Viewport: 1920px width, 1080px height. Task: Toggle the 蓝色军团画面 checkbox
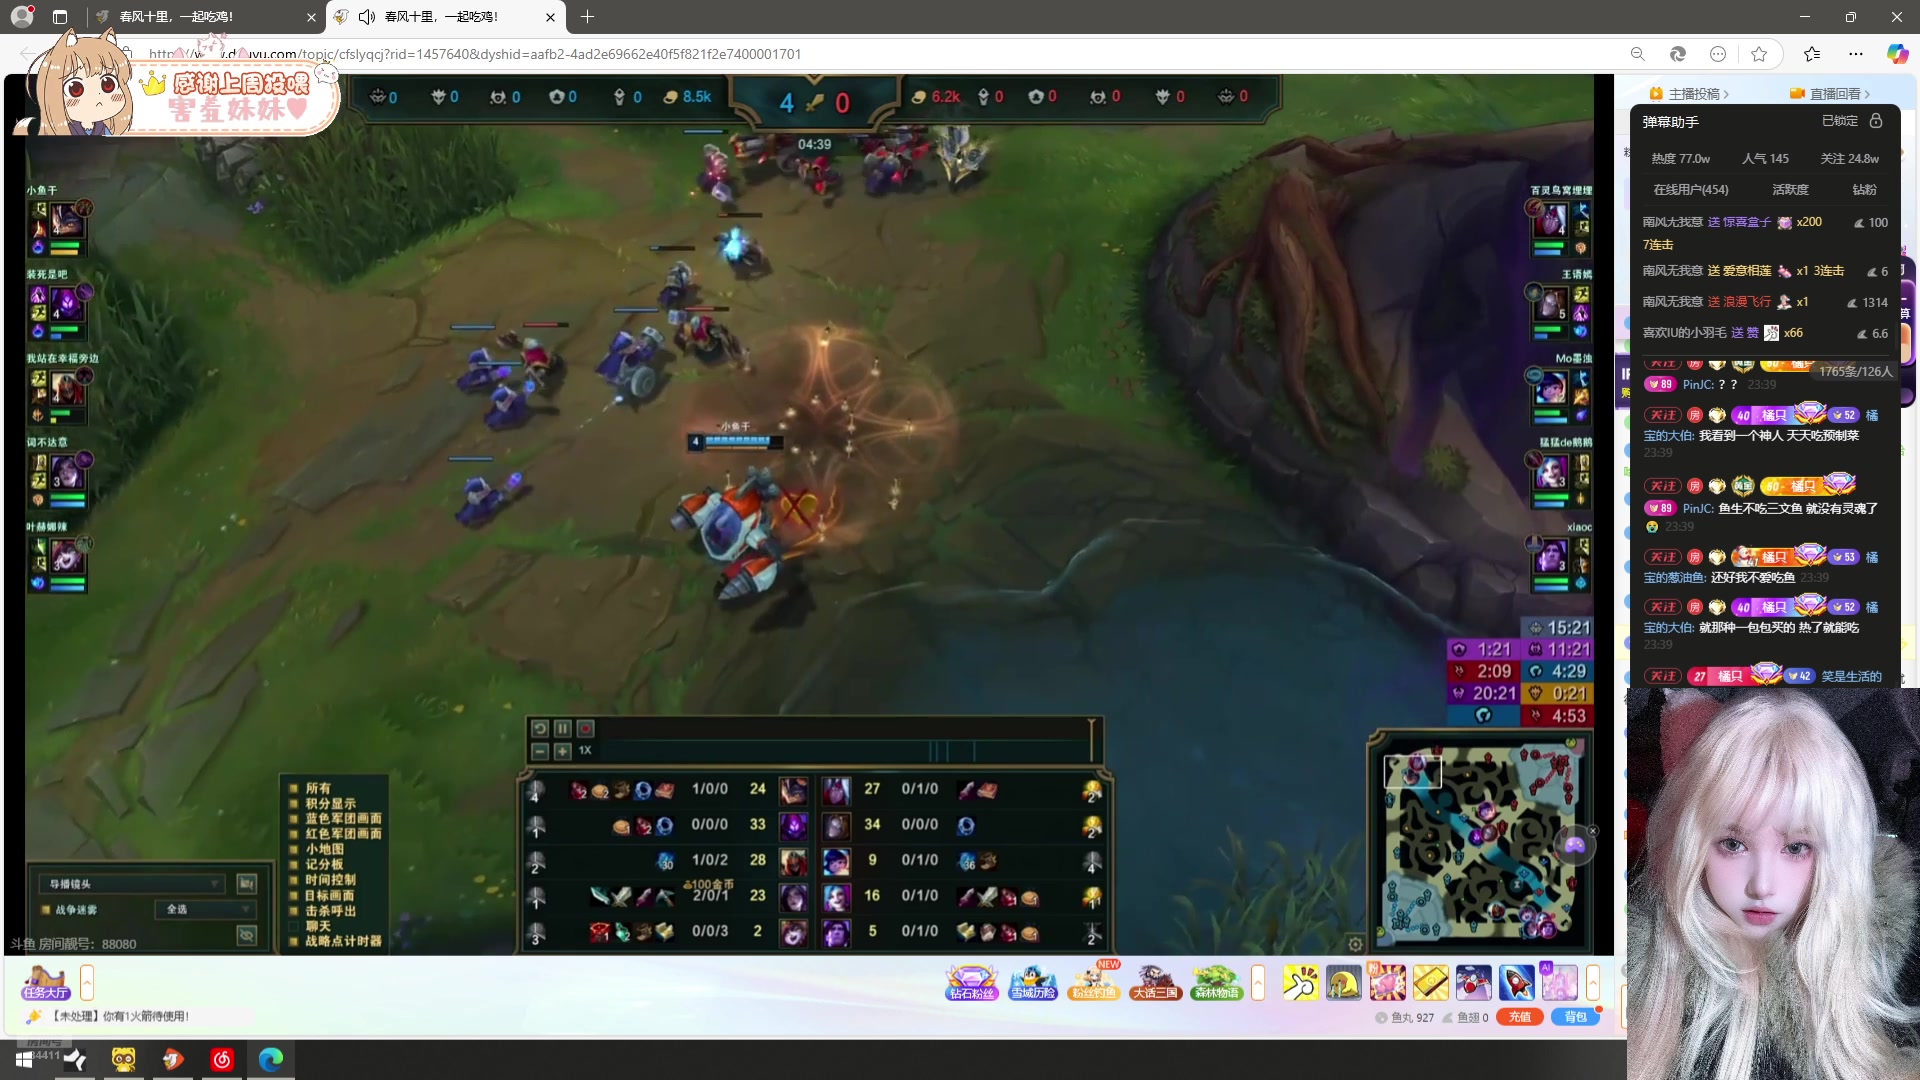point(294,818)
